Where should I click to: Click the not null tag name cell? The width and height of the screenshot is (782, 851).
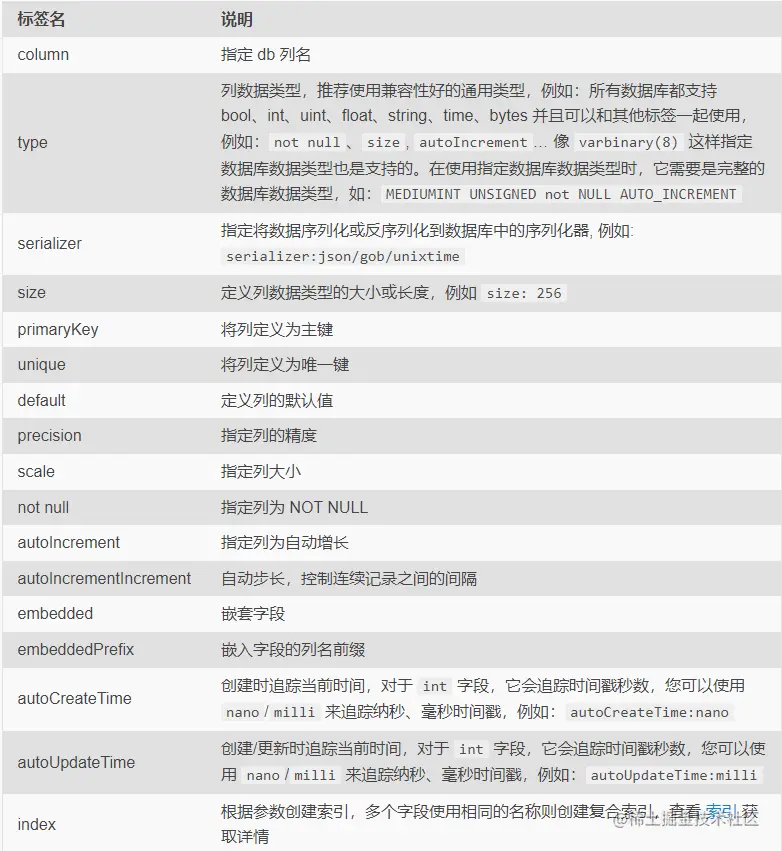tap(43, 507)
